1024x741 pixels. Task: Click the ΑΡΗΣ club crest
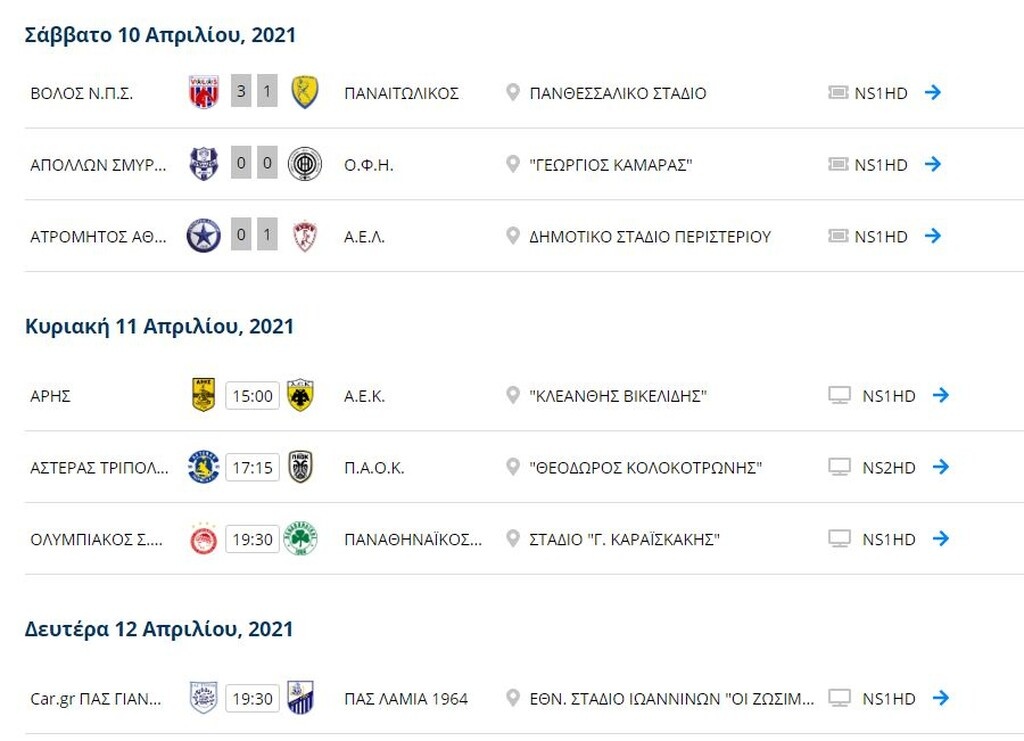(202, 395)
